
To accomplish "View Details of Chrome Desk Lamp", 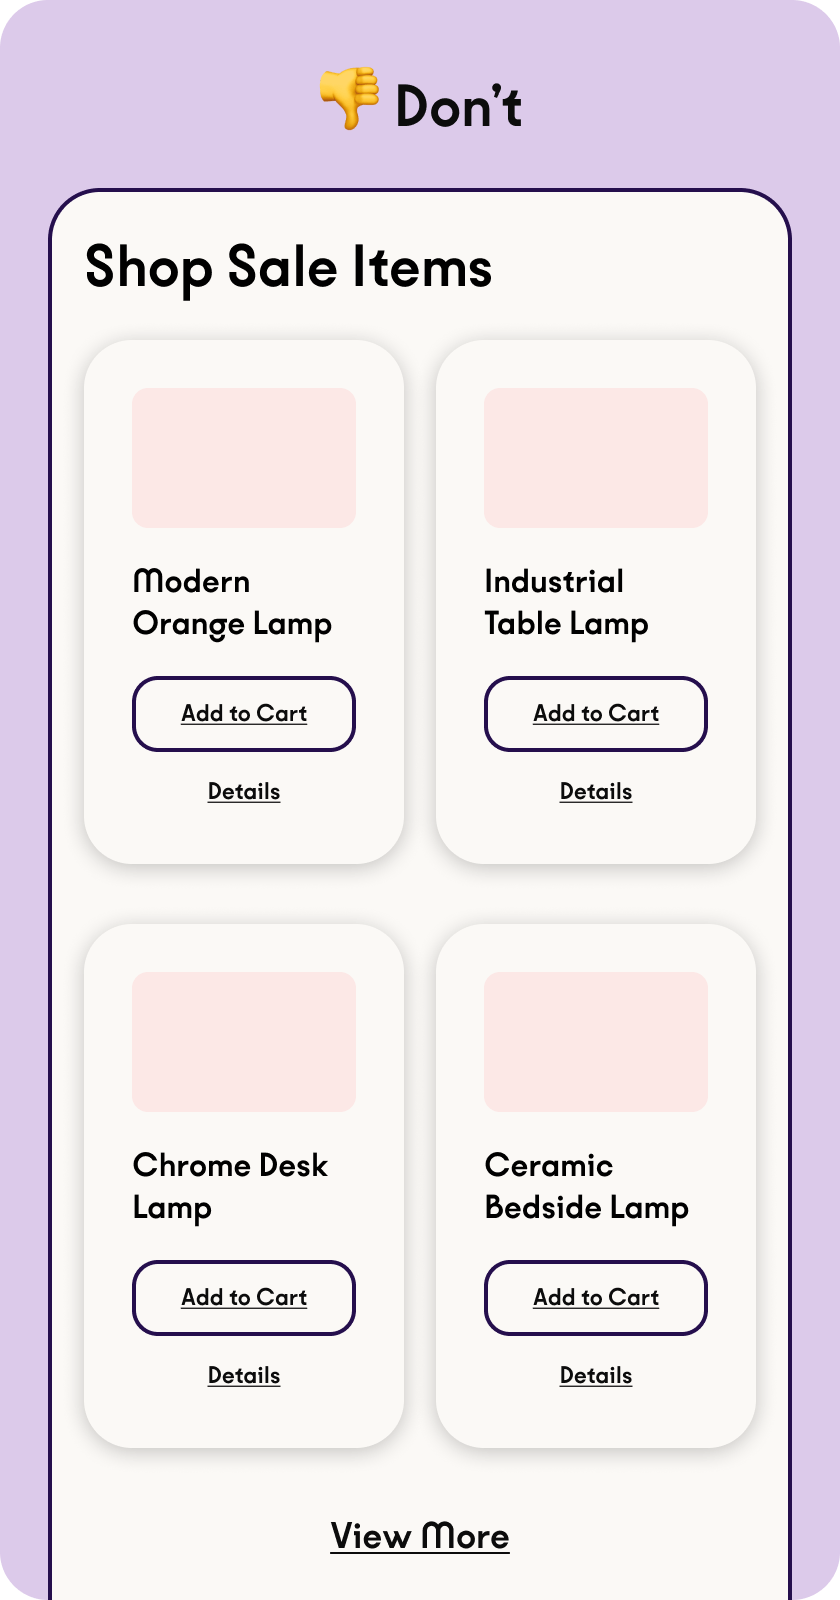I will pos(244,1376).
